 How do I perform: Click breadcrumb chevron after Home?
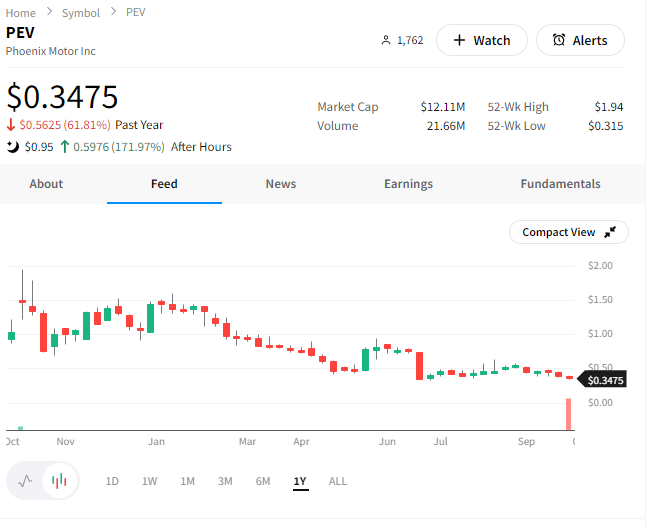pos(50,12)
